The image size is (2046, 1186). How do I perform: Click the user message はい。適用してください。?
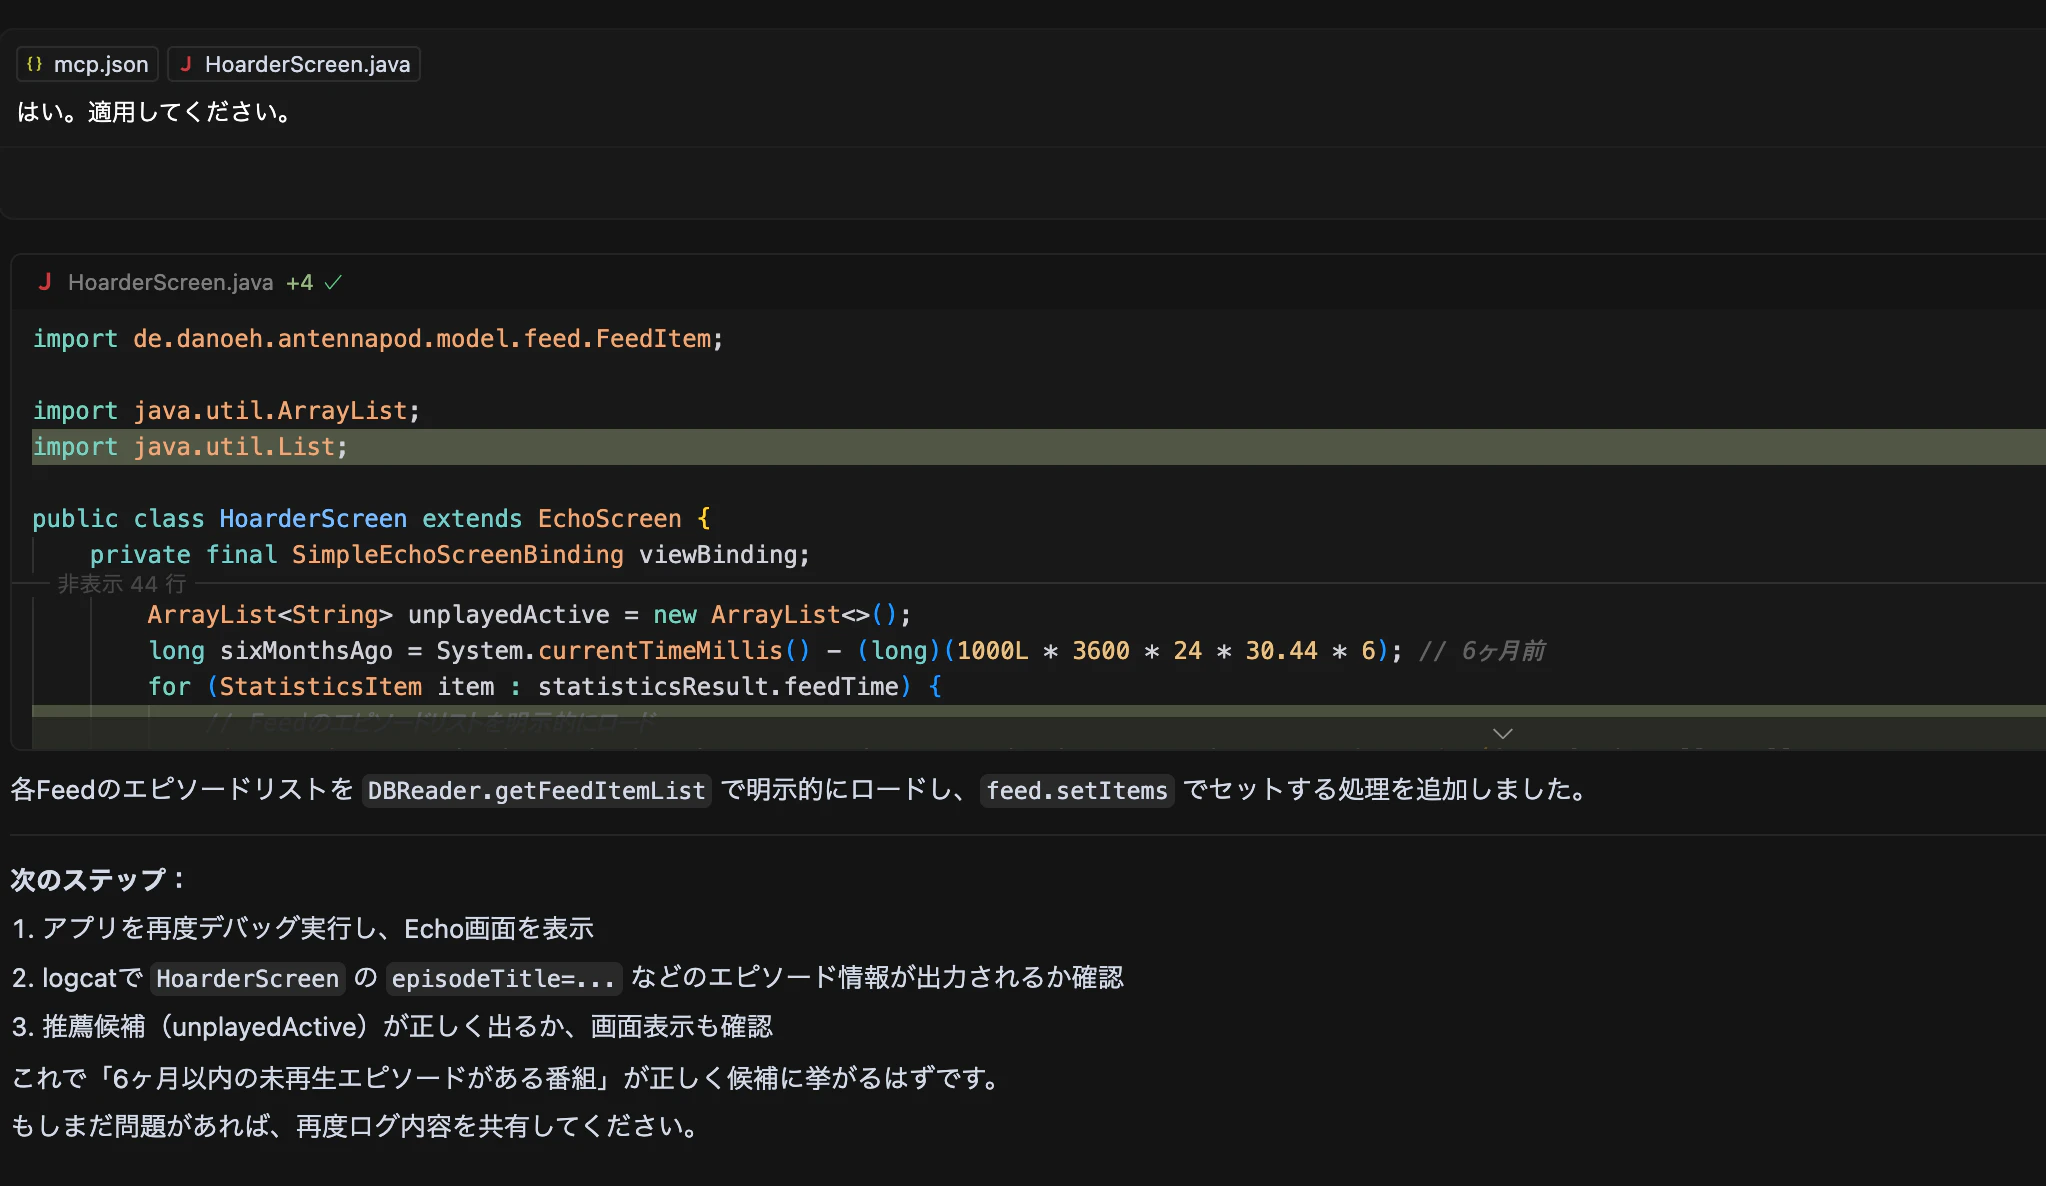click(155, 112)
